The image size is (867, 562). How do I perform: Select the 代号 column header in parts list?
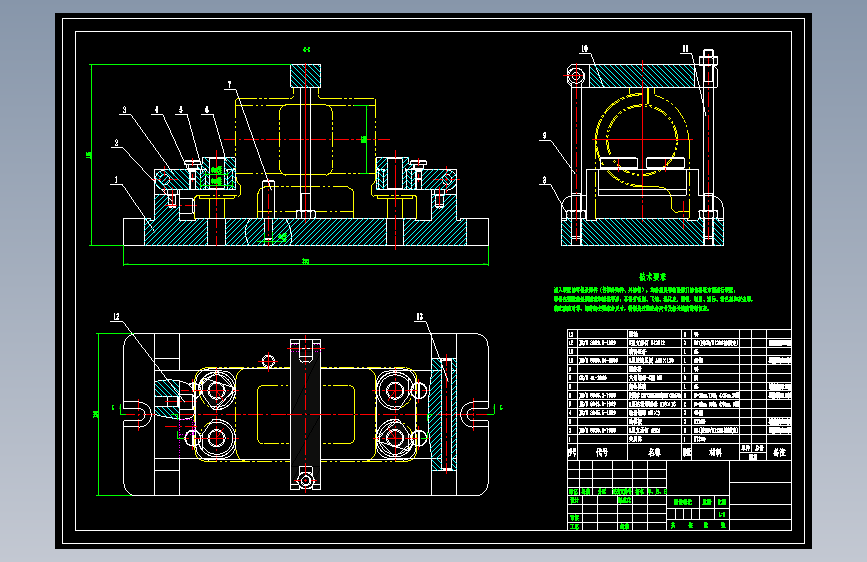click(602, 452)
